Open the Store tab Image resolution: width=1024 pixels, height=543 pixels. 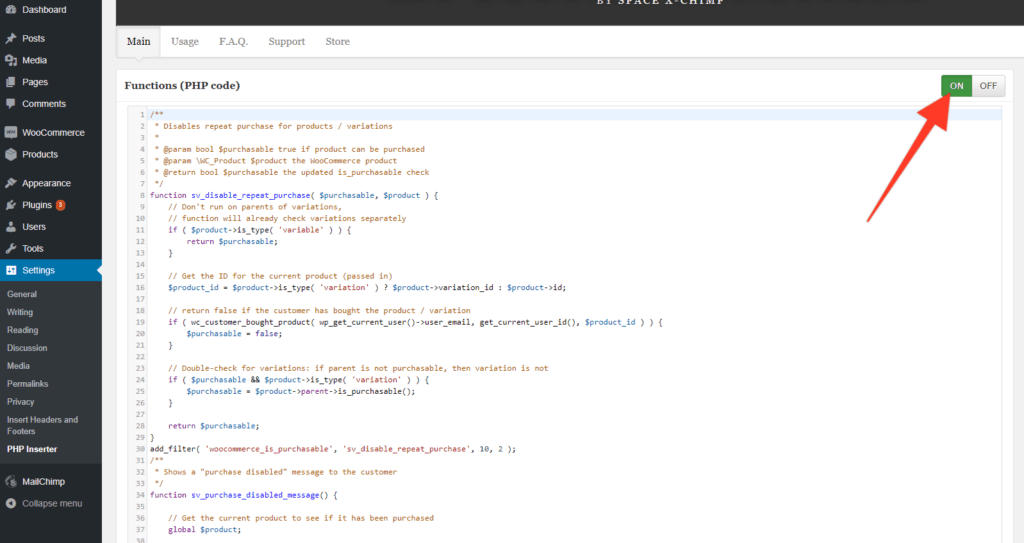(337, 42)
